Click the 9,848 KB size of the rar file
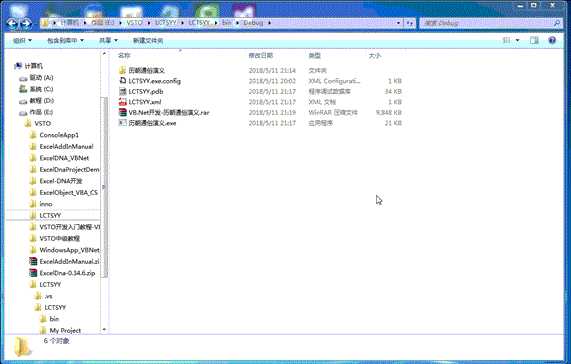 (x=389, y=112)
